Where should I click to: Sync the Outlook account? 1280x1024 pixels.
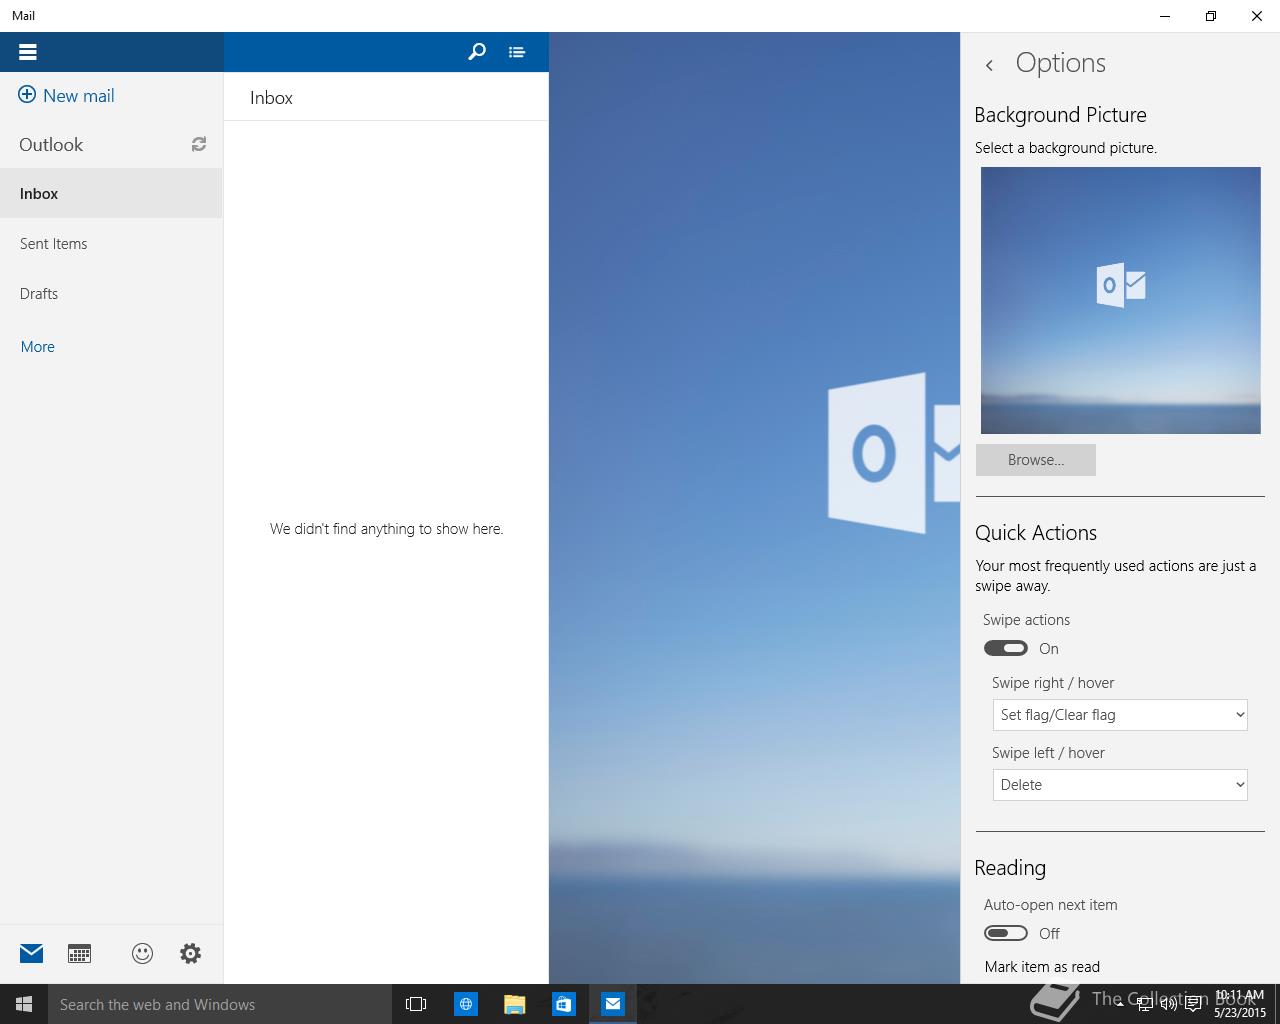pyautogui.click(x=199, y=144)
